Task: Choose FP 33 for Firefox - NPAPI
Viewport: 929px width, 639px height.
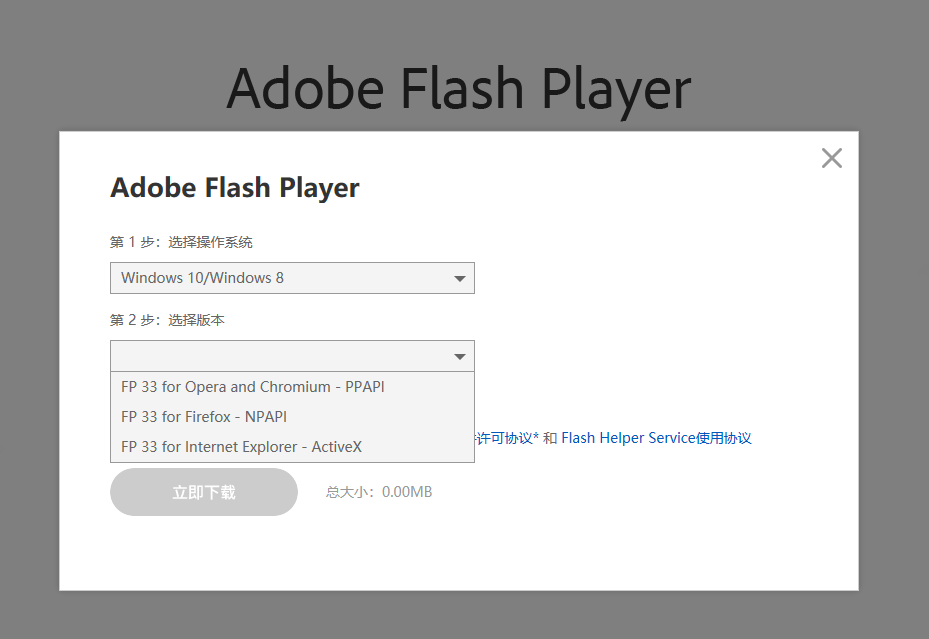Action: click(x=203, y=417)
